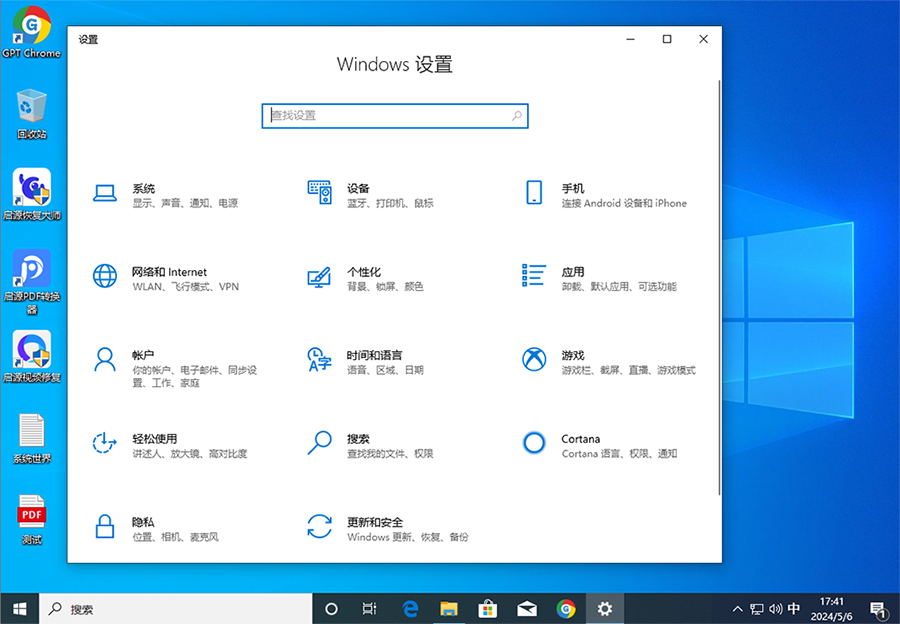Open the 应用 category title
The width and height of the screenshot is (900, 624).
(x=573, y=272)
